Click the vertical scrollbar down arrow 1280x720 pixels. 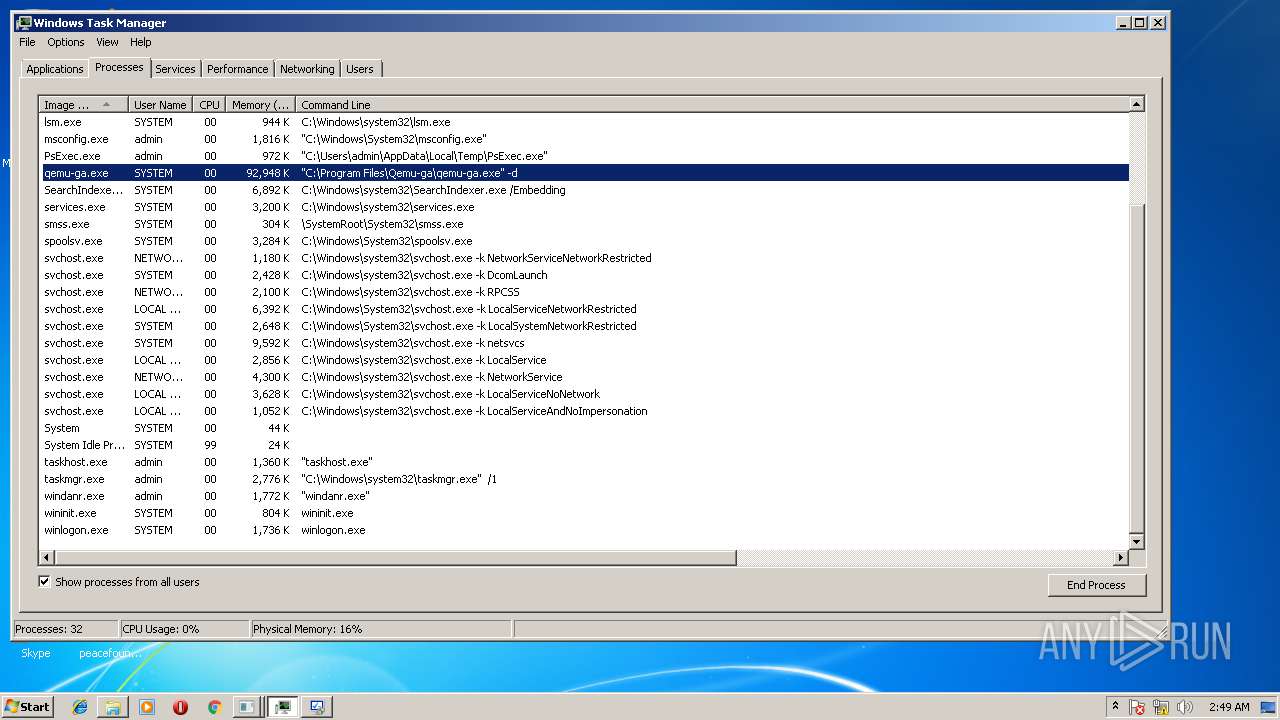click(1136, 541)
